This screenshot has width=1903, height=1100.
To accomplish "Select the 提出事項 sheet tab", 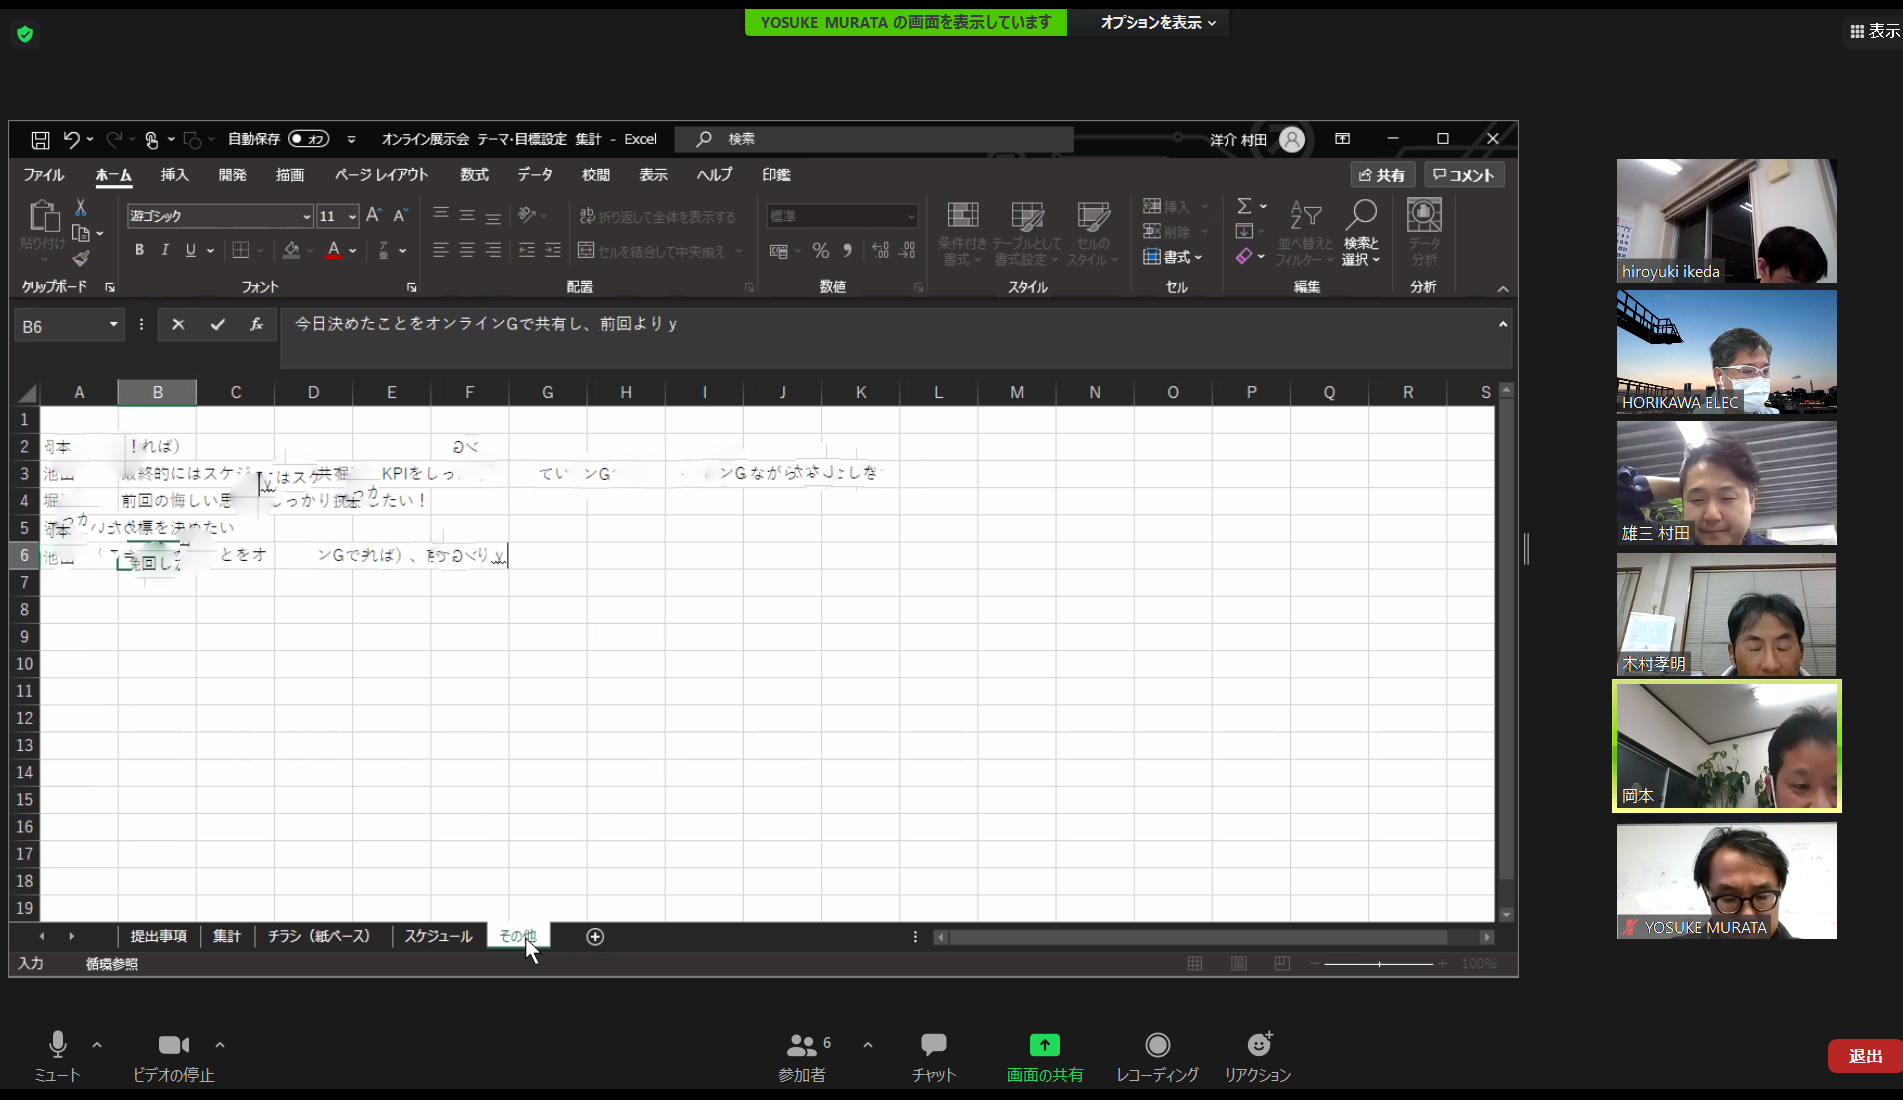I will pos(159,936).
